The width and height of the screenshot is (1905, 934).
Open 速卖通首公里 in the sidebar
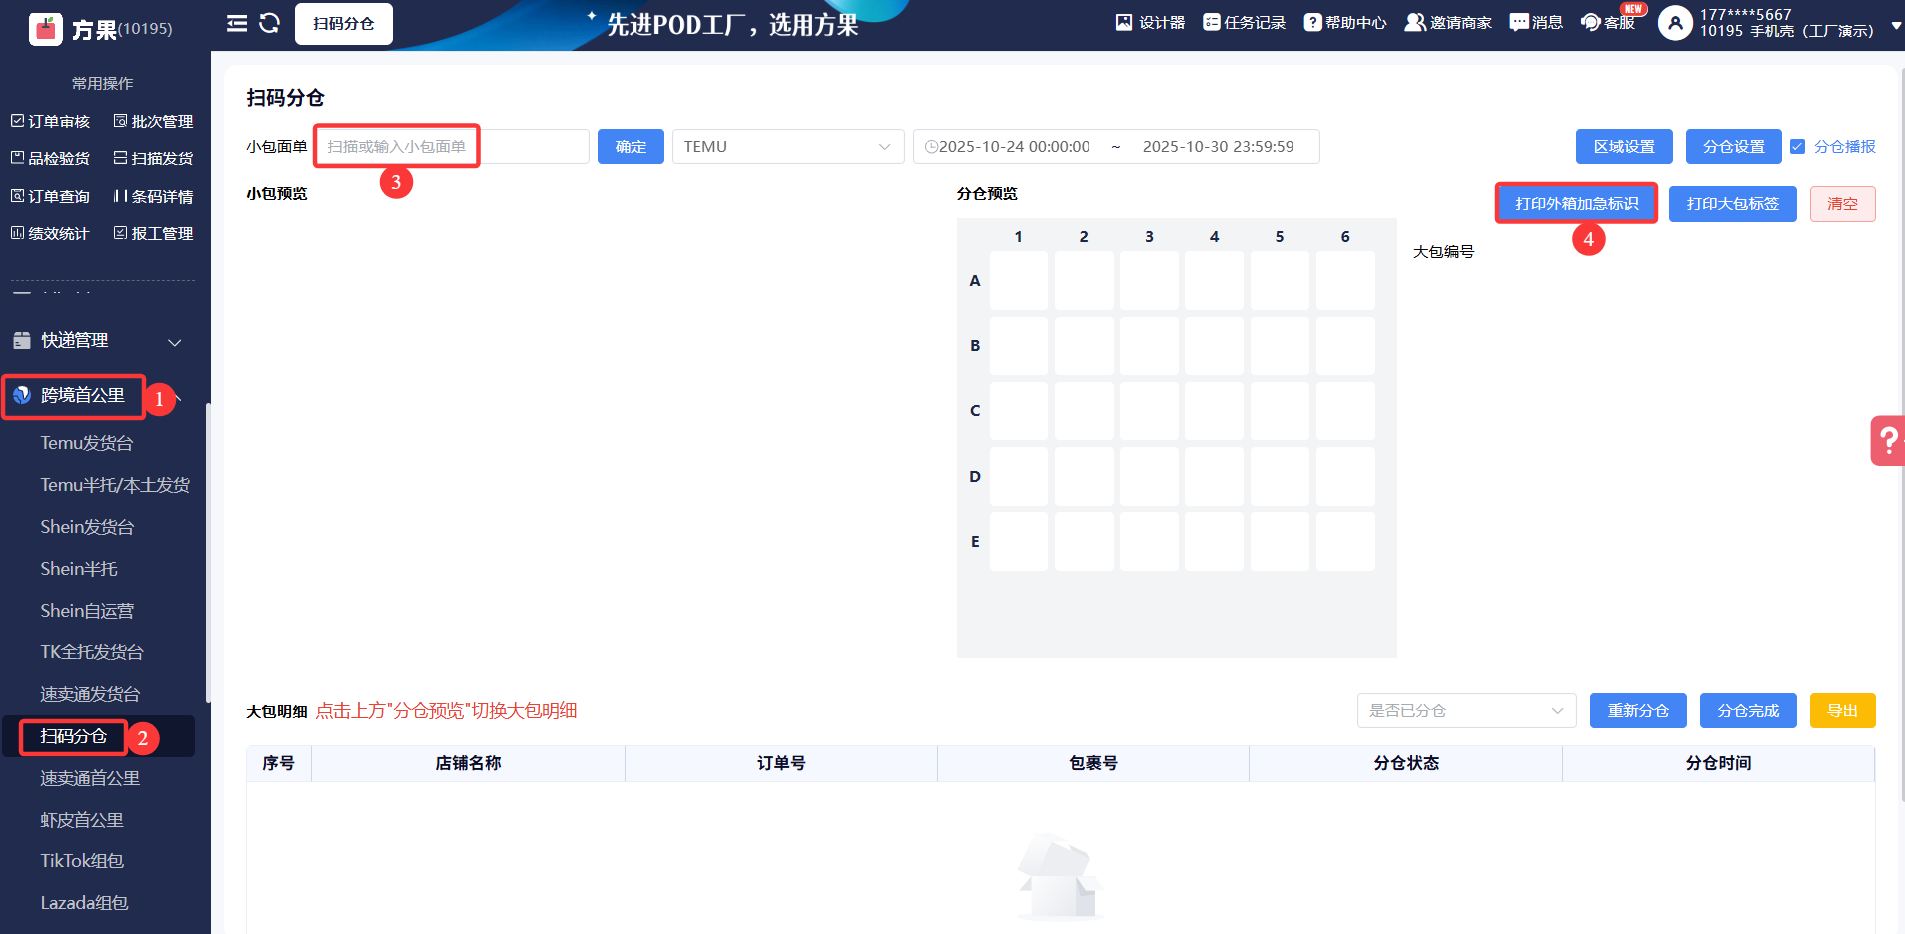[x=90, y=778]
